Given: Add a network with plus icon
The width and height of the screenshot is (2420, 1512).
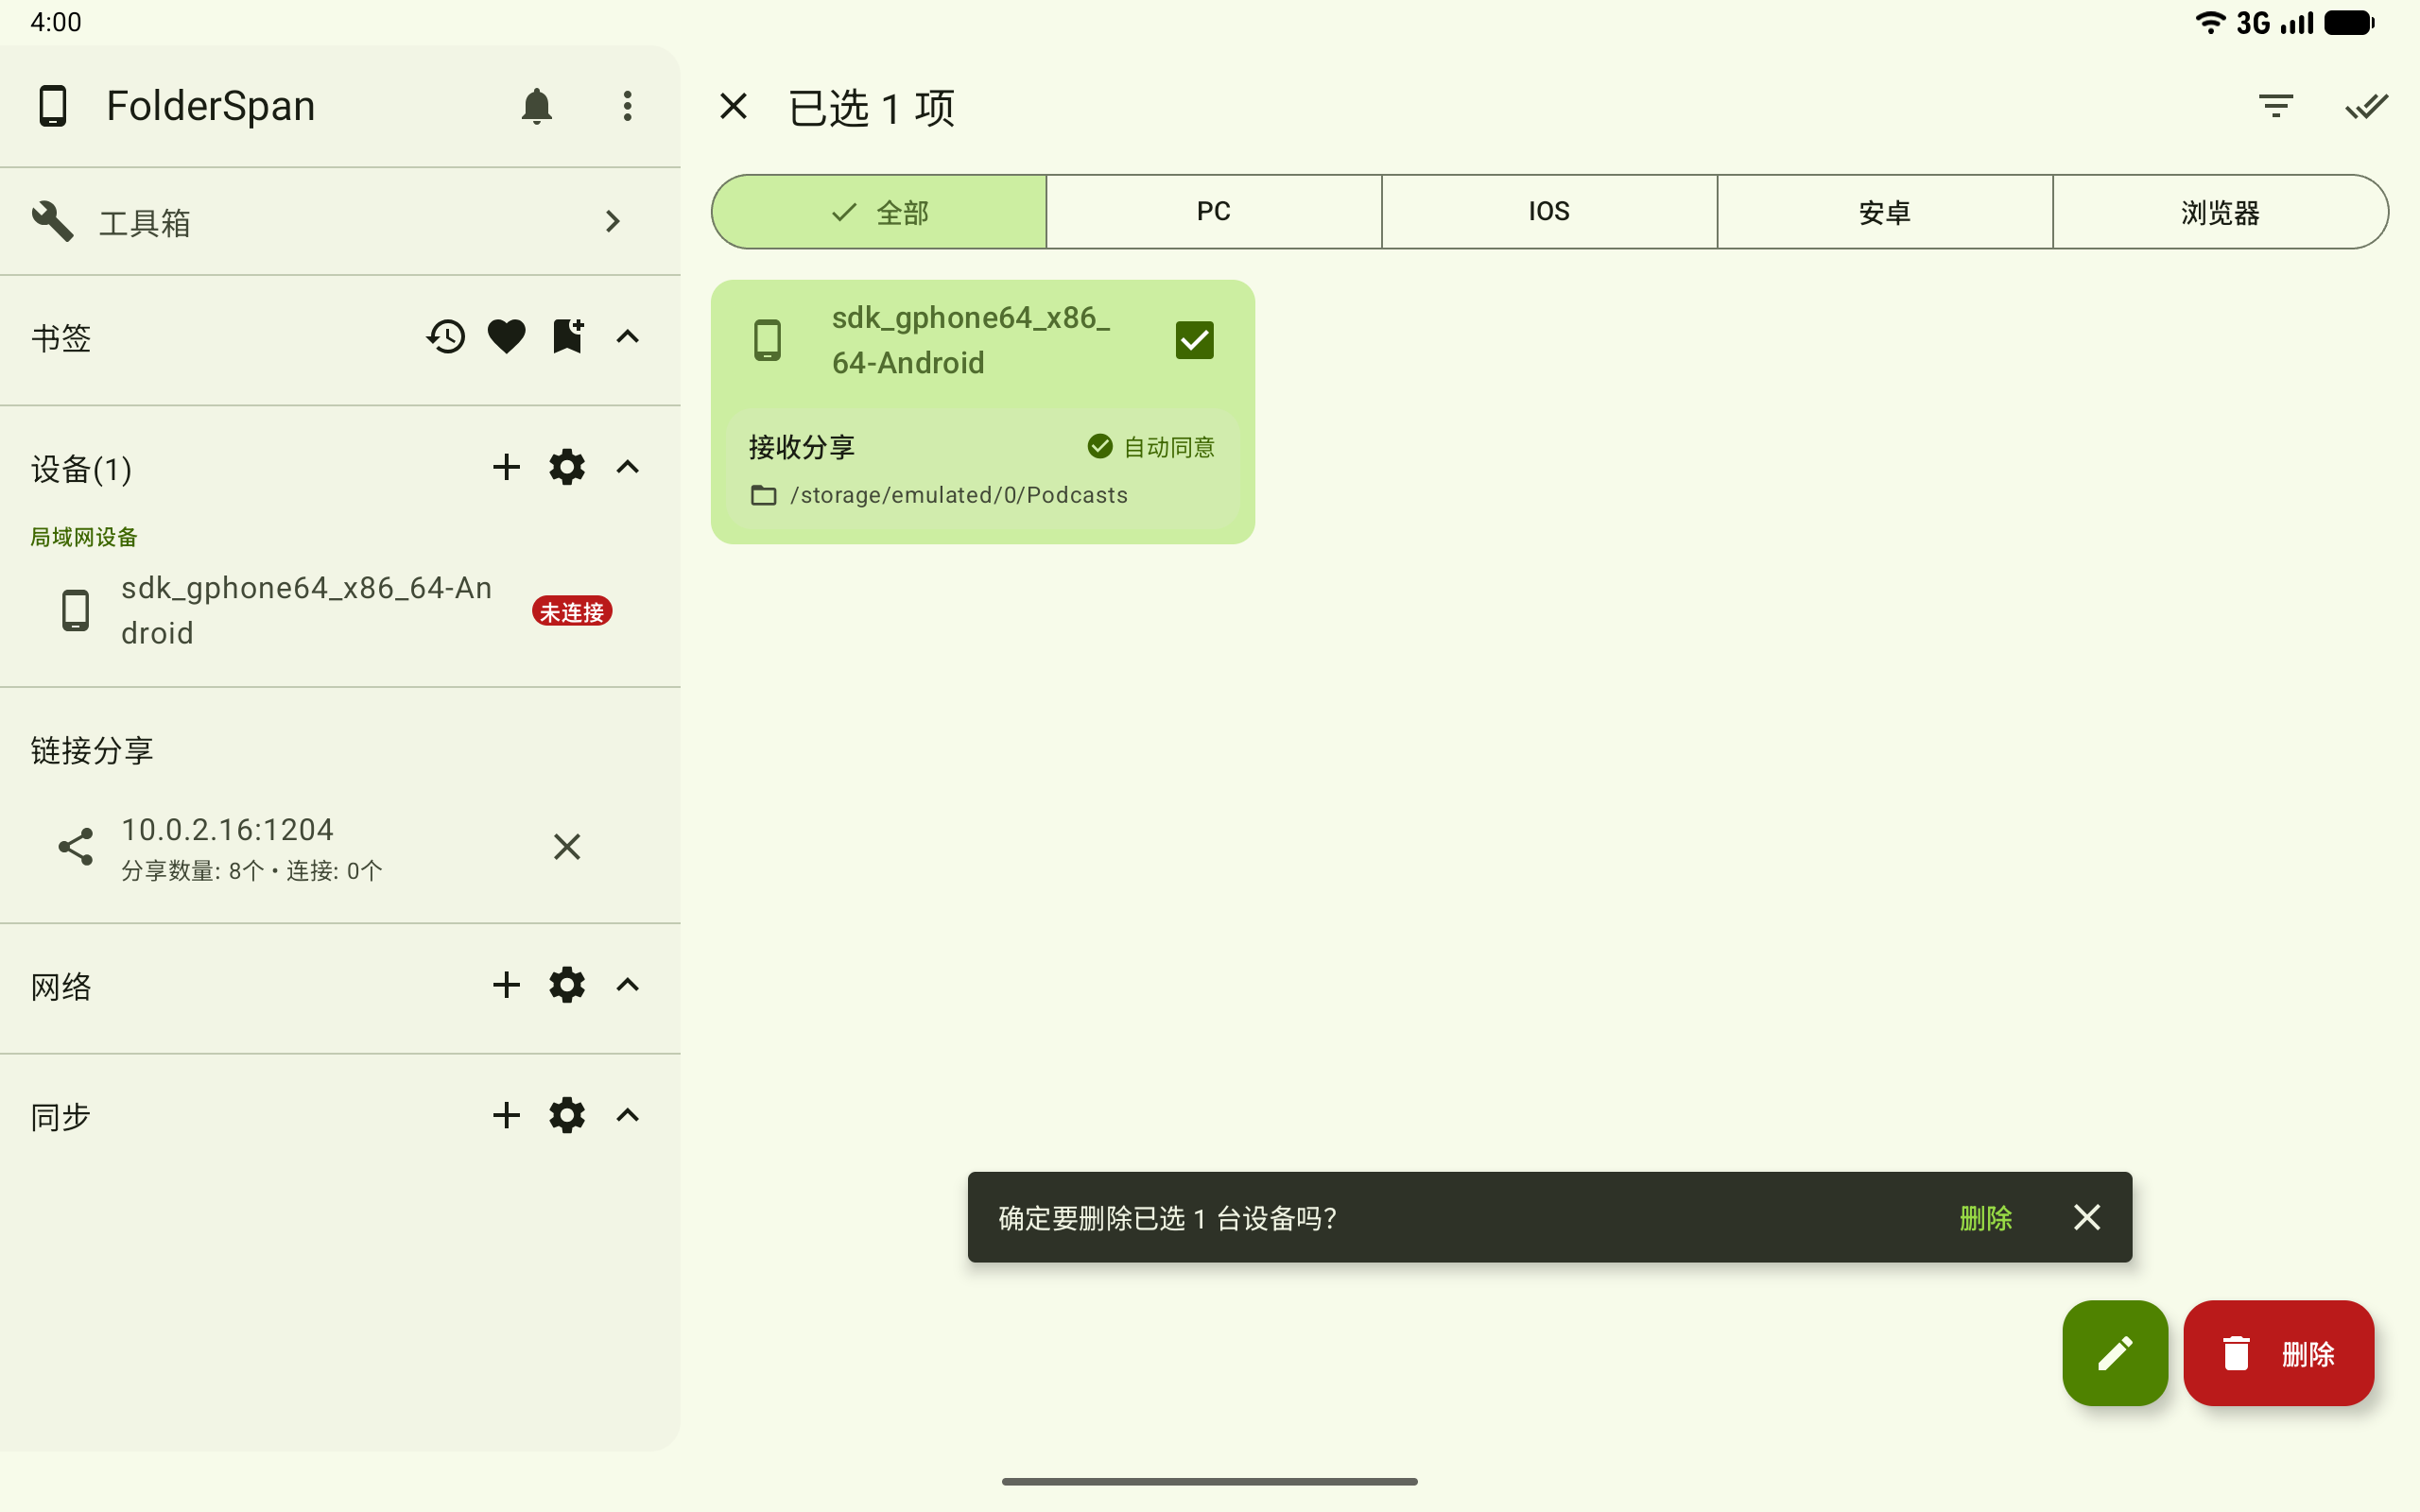Looking at the screenshot, I should (x=506, y=985).
